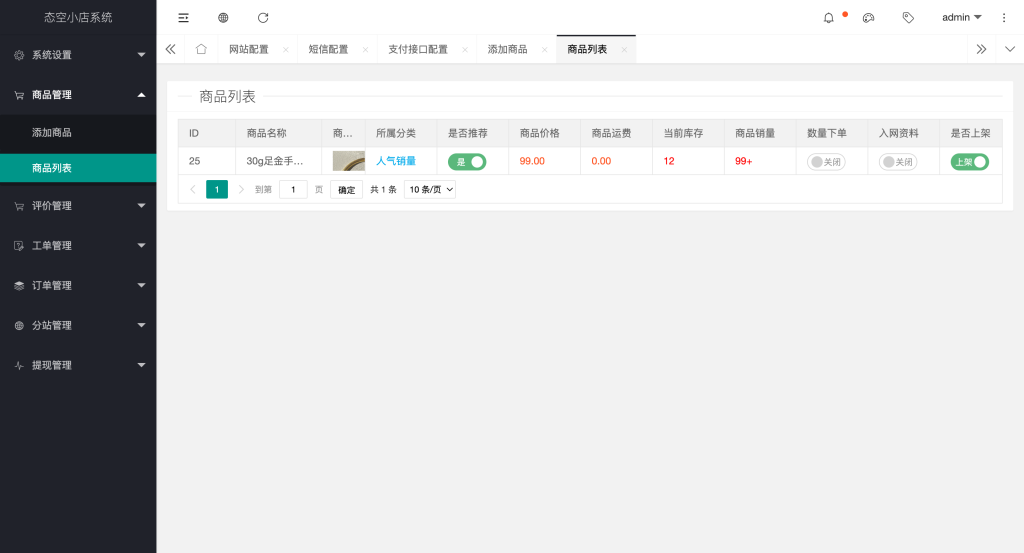The height and width of the screenshot is (553, 1024).
Task: Switch to the 网站配置 tab
Action: pyautogui.click(x=249, y=50)
